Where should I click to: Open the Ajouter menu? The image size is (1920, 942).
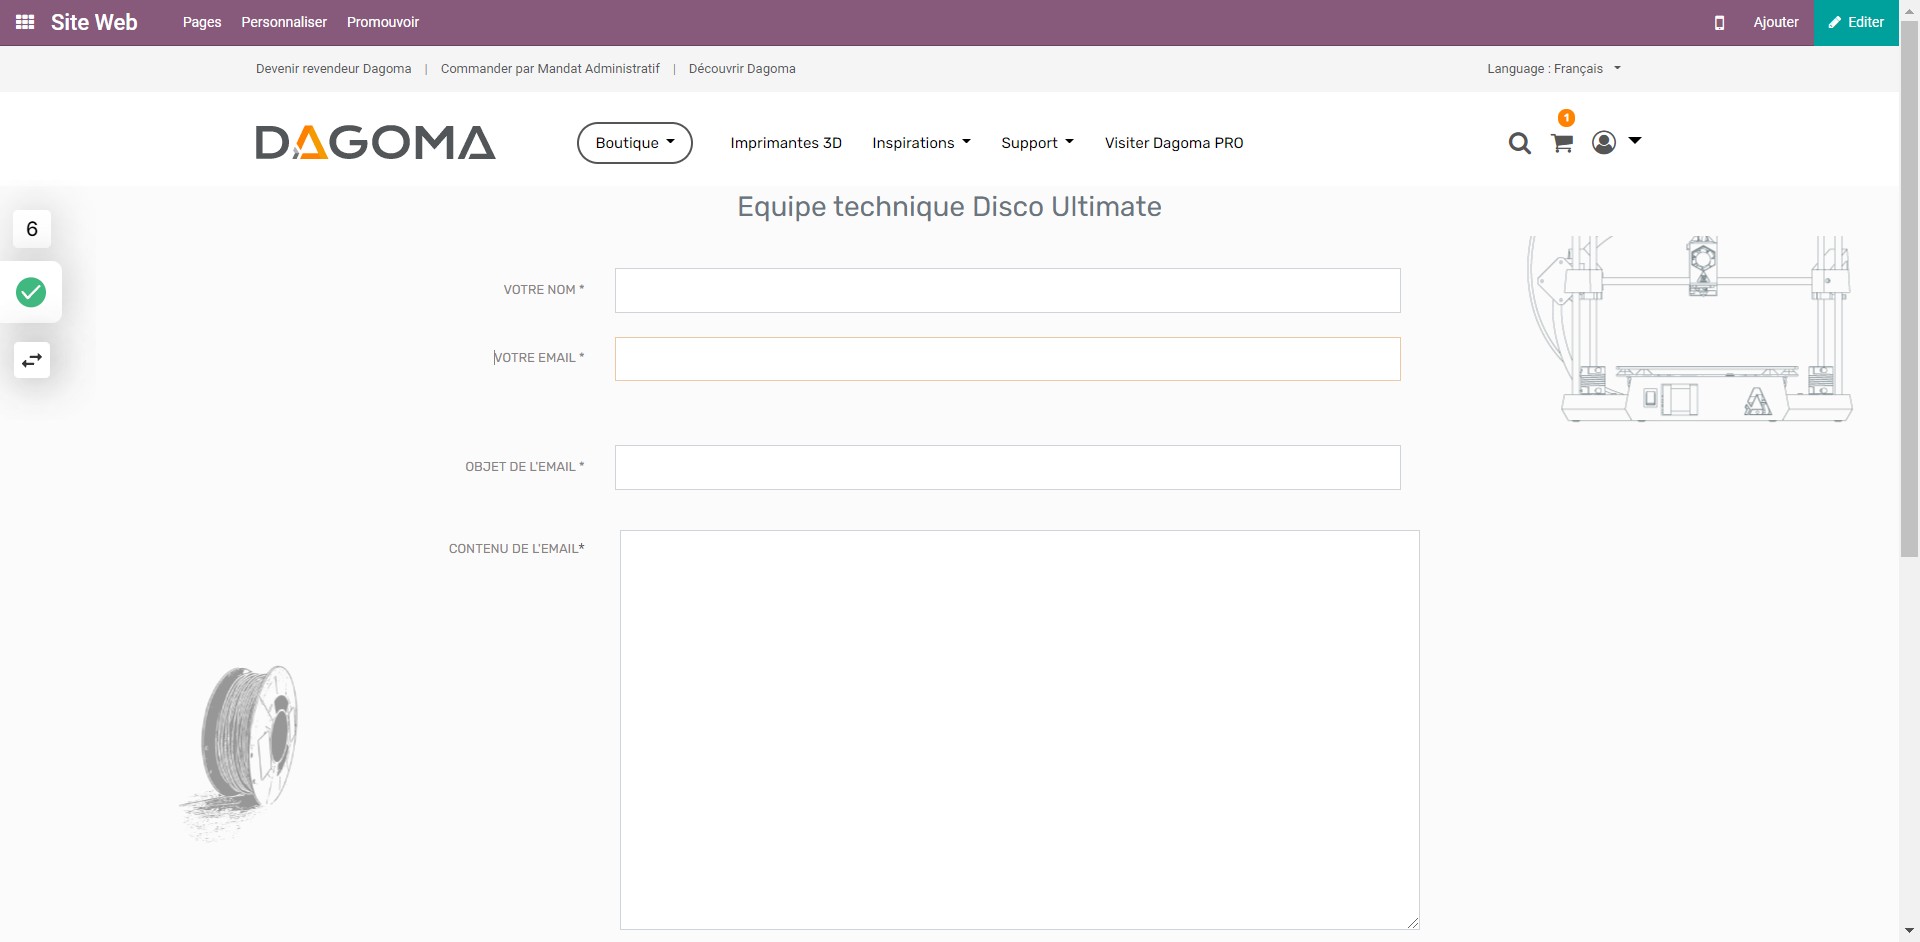pyautogui.click(x=1776, y=22)
